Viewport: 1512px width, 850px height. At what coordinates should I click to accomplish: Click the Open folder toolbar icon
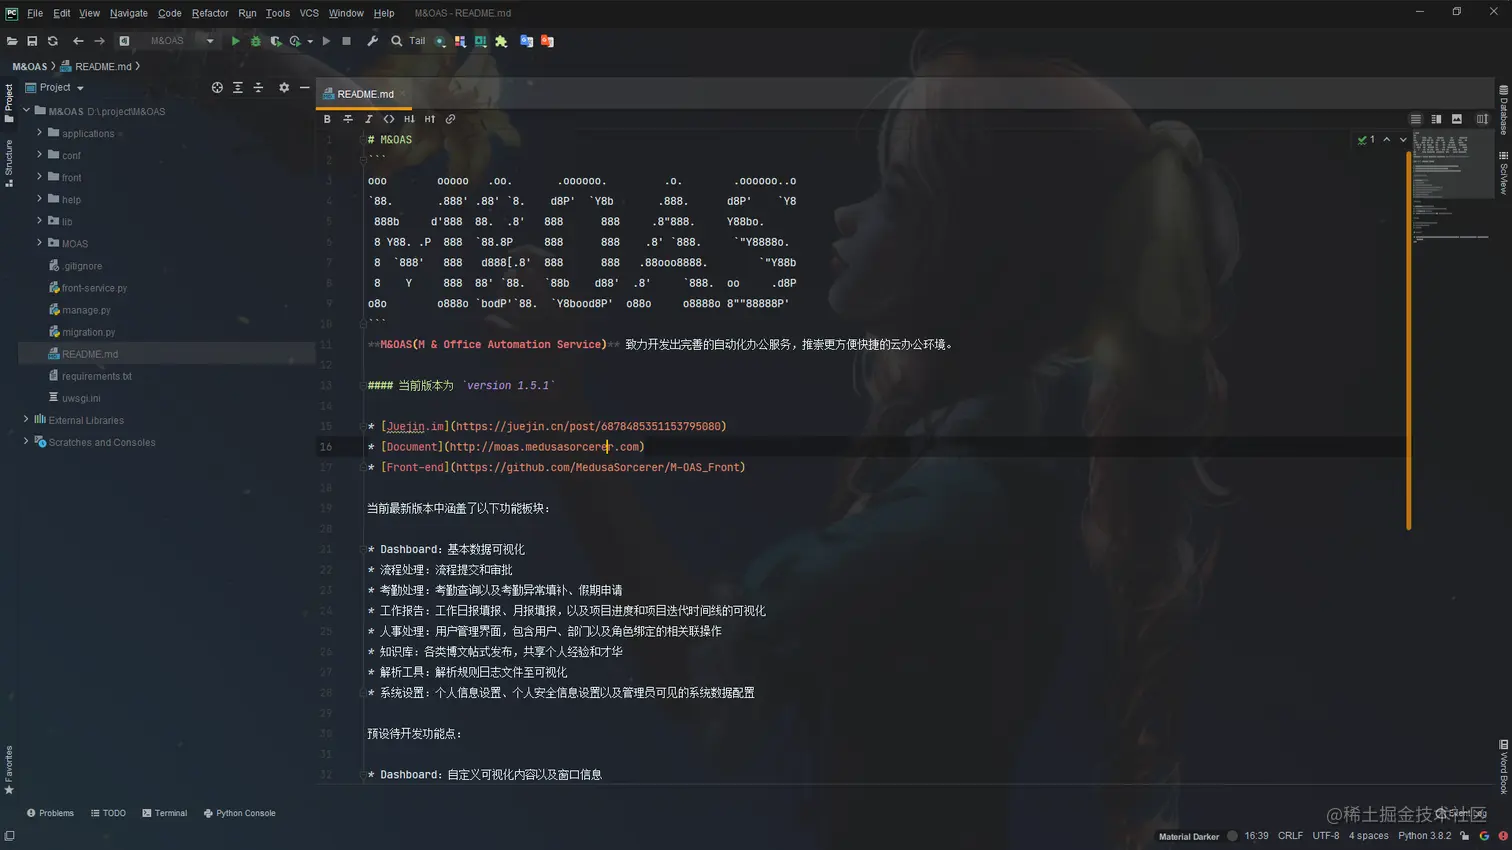[12, 41]
